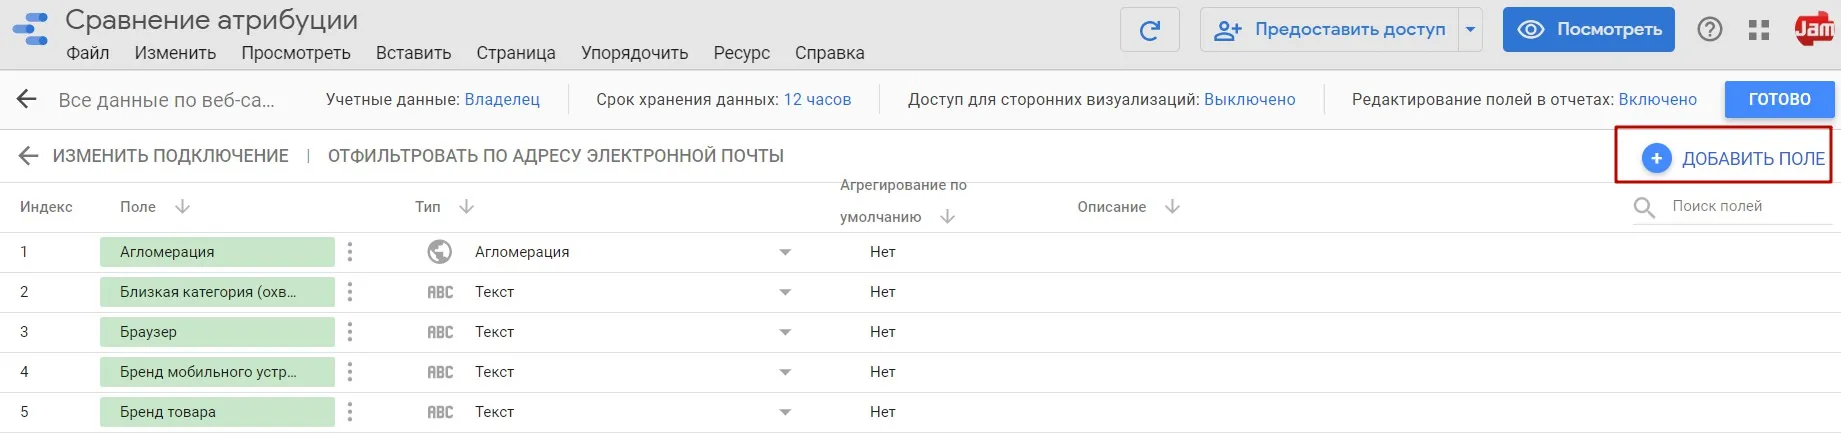
Task: Click ABC type icon in Близкая категория row
Action: pos(440,292)
